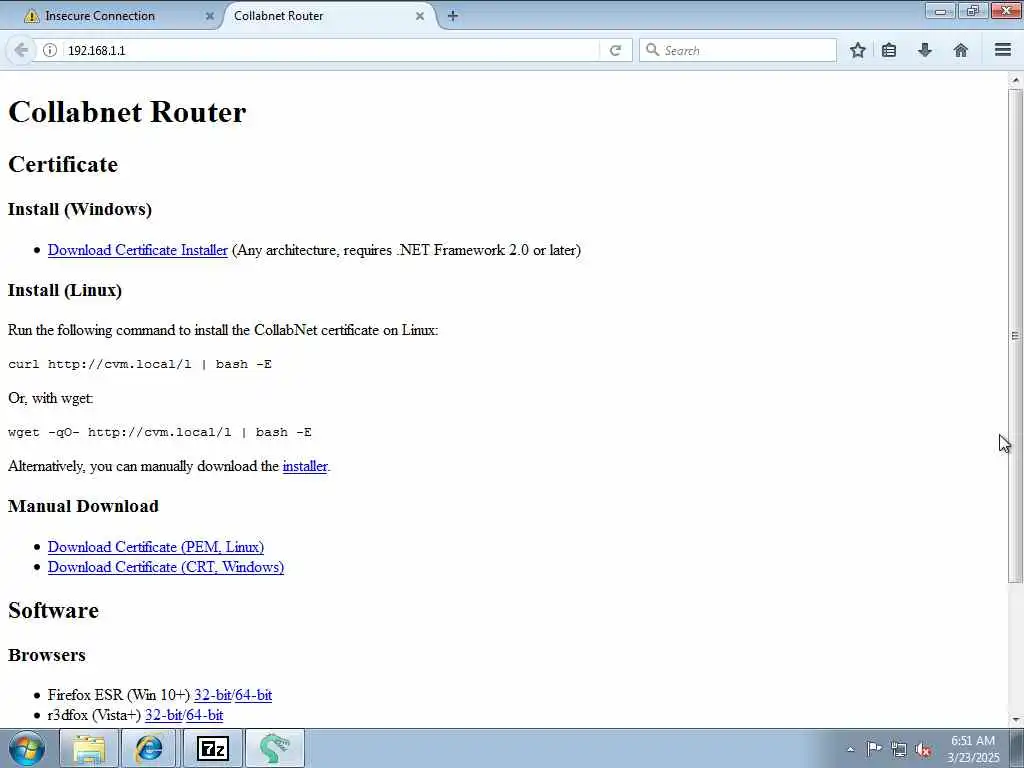1024x768 pixels.
Task: Bookmark this page with the star icon
Action: click(x=857, y=50)
